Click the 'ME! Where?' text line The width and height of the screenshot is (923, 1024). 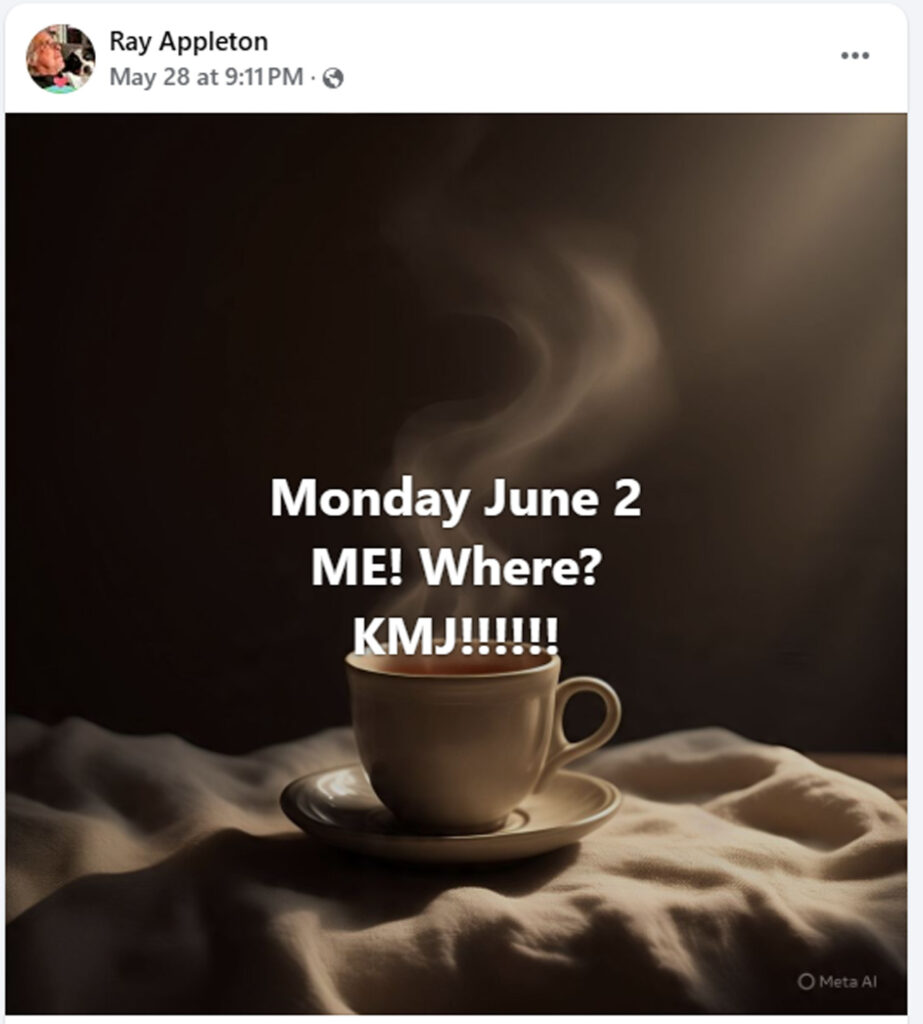click(455, 567)
